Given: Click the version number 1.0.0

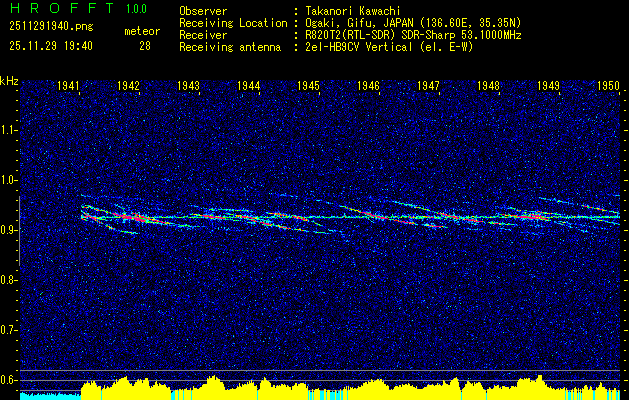Looking at the screenshot, I should (136, 9).
